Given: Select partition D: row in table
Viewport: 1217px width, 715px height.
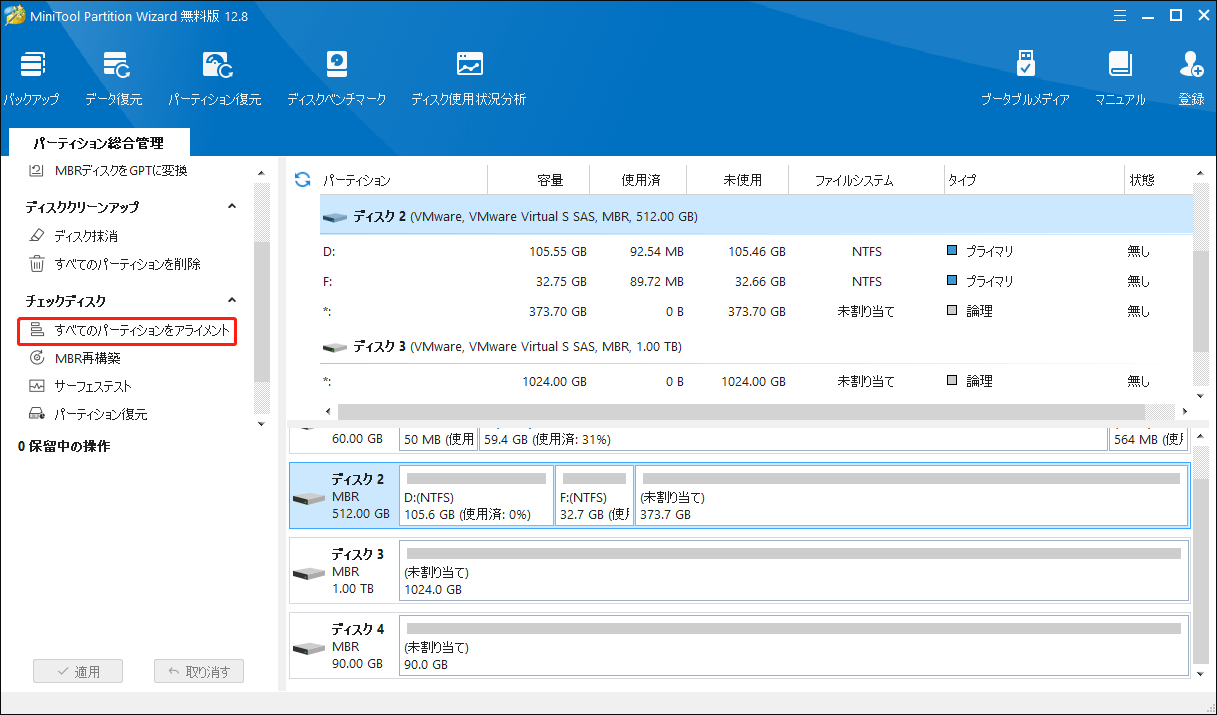Looking at the screenshot, I should point(755,251).
